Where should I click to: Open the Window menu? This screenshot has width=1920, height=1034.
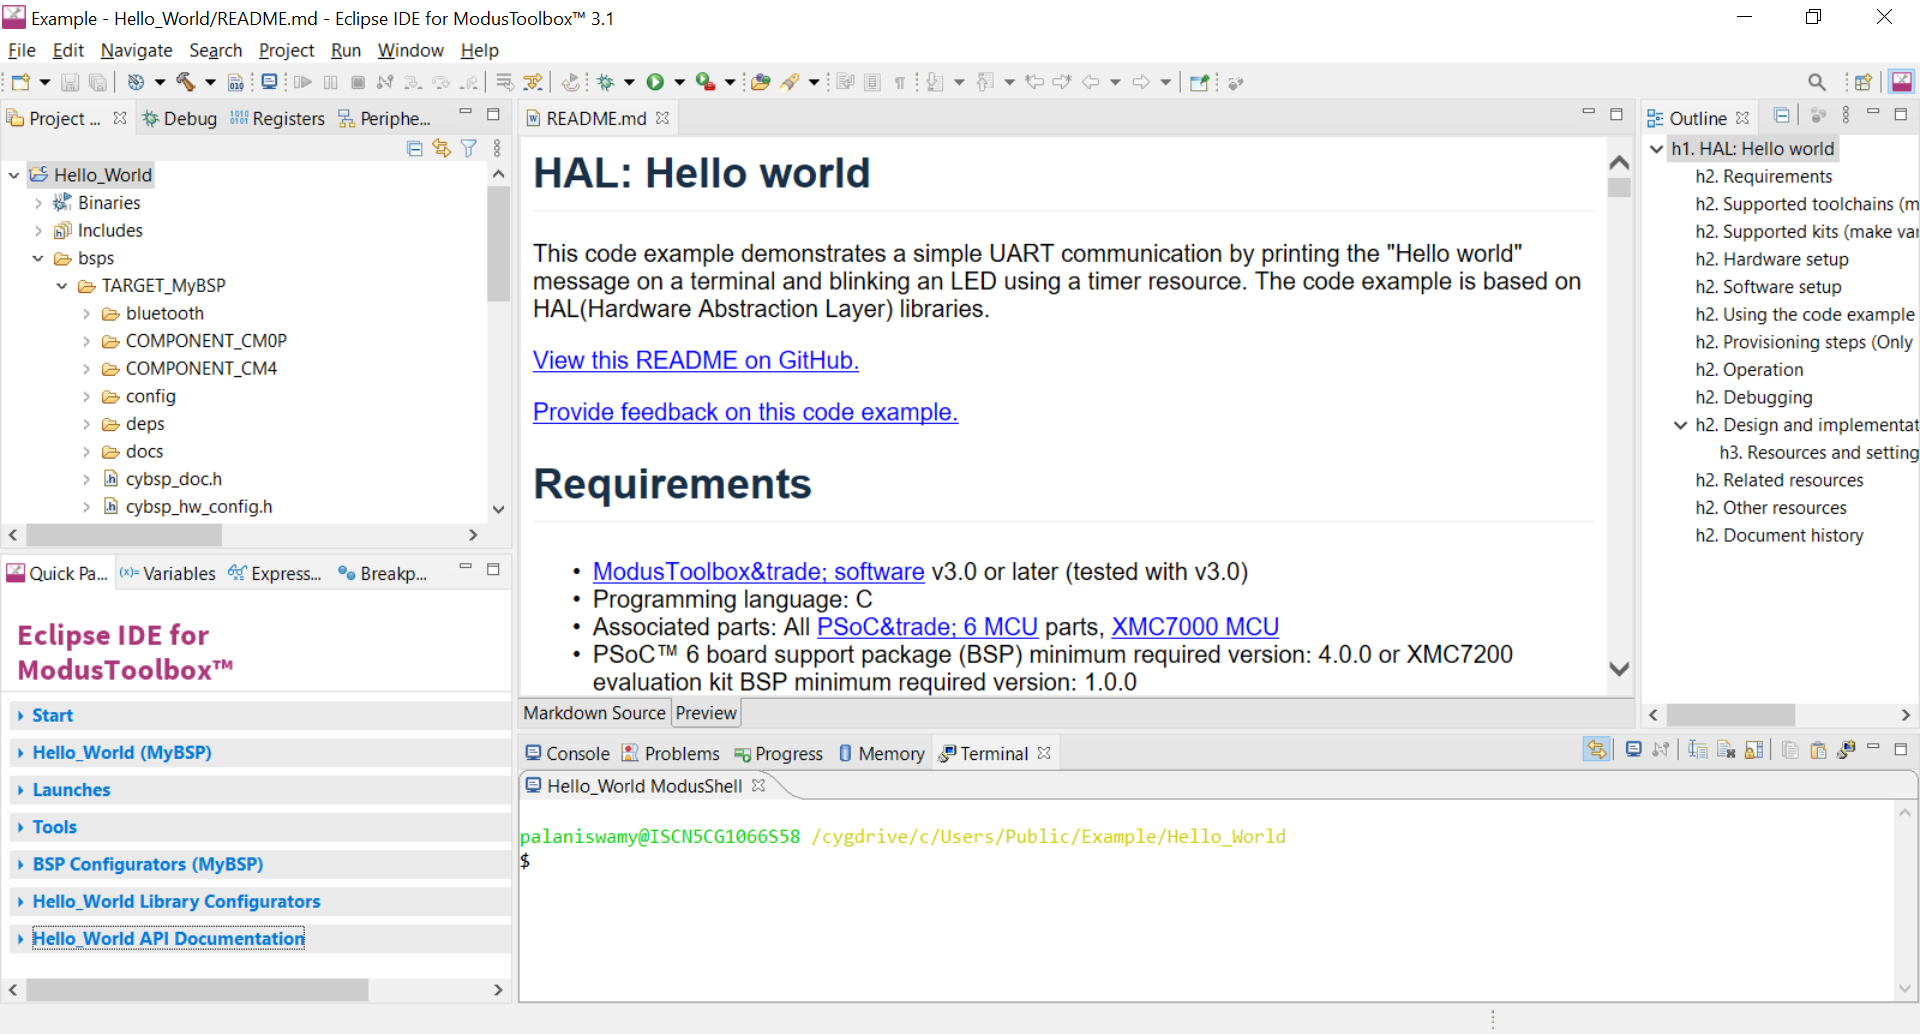(410, 50)
